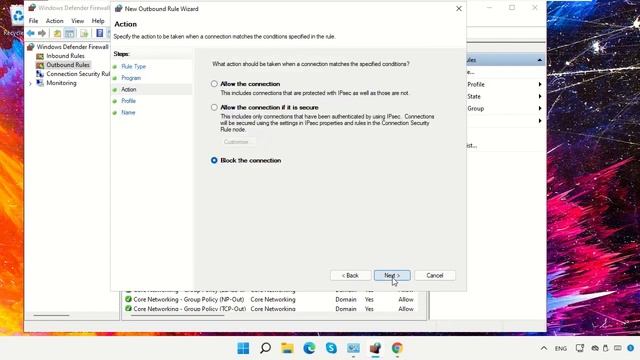Open Control Panel taskbar icon
This screenshot has width=640, height=360.
pyautogui.click(x=353, y=348)
